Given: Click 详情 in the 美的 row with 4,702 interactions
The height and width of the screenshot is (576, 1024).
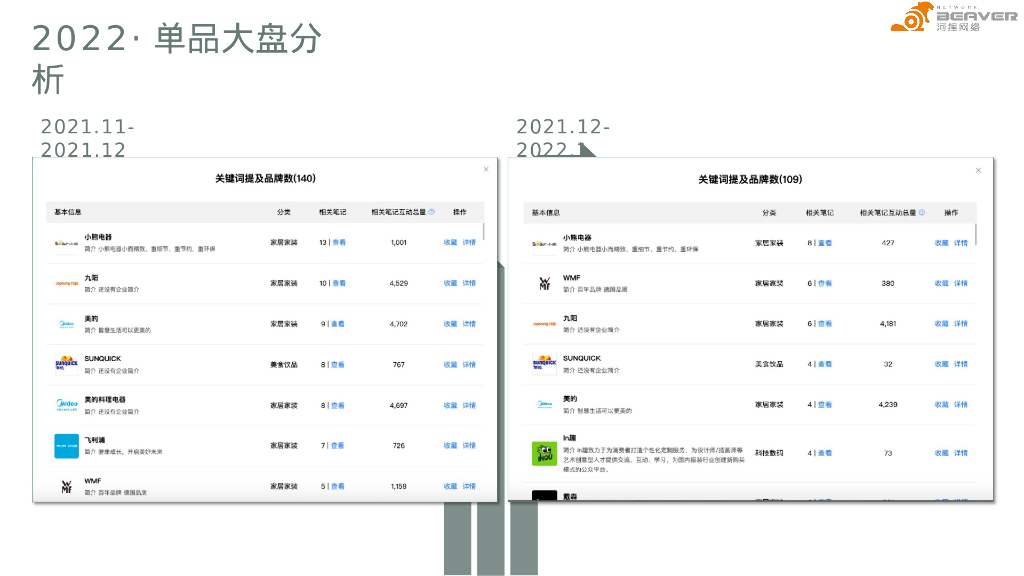Looking at the screenshot, I should [x=470, y=324].
